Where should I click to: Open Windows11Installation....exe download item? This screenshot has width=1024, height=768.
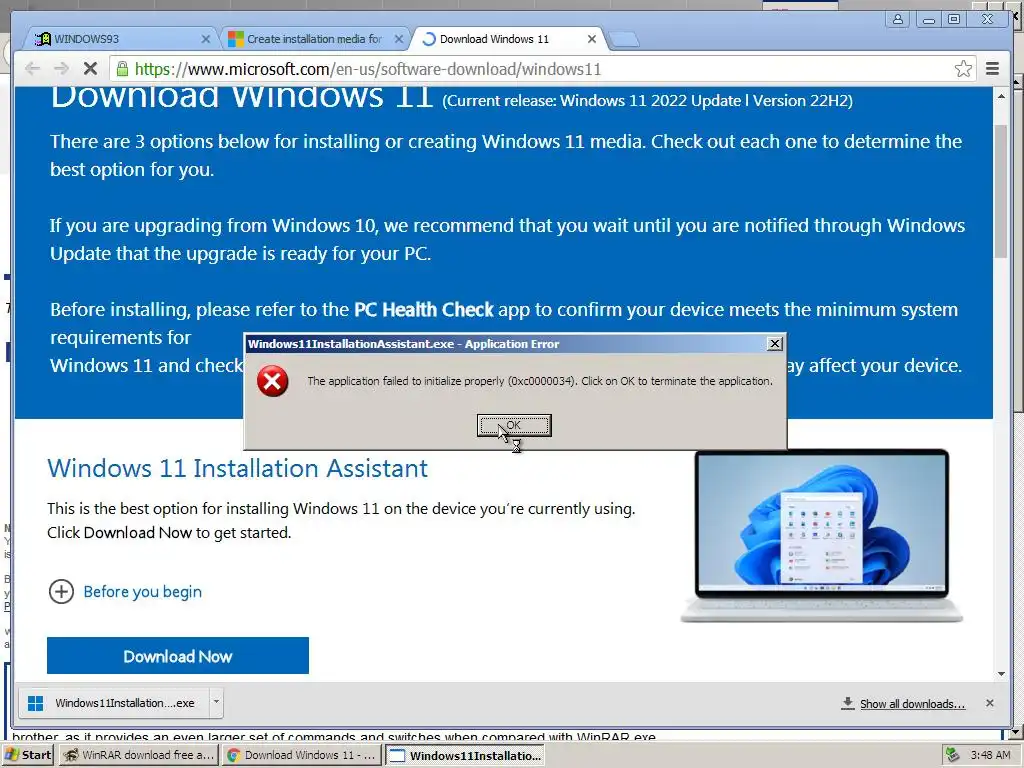coord(112,703)
